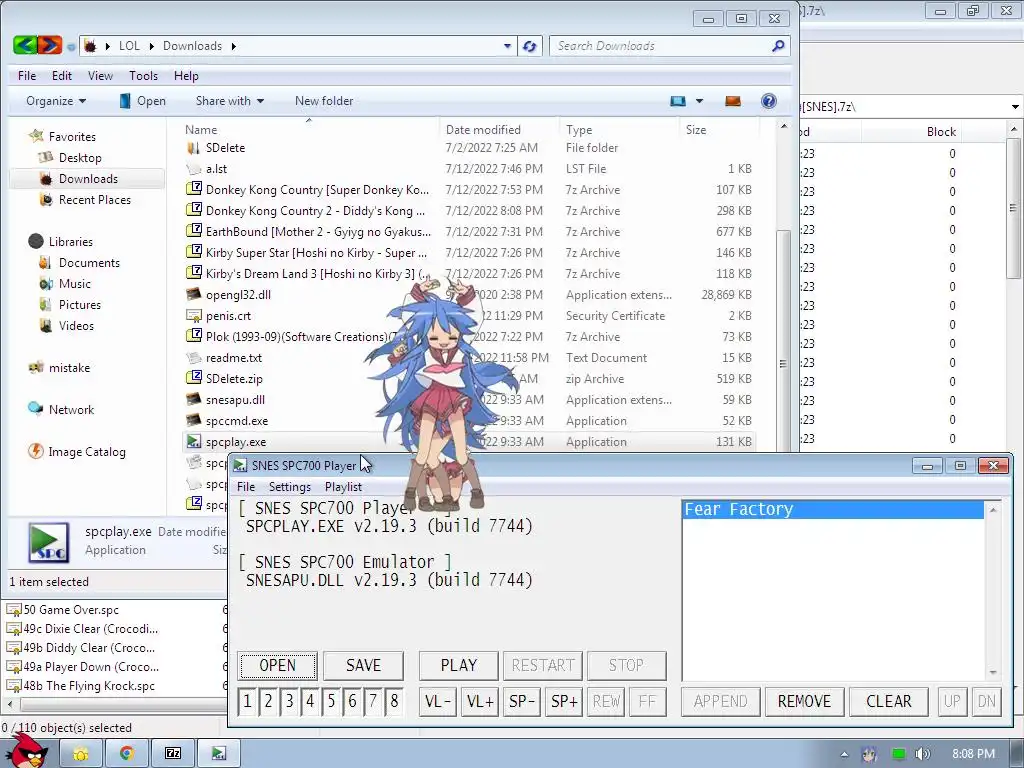Toggle channel 4 mute button
This screenshot has height=768, width=1024.
[x=310, y=701]
